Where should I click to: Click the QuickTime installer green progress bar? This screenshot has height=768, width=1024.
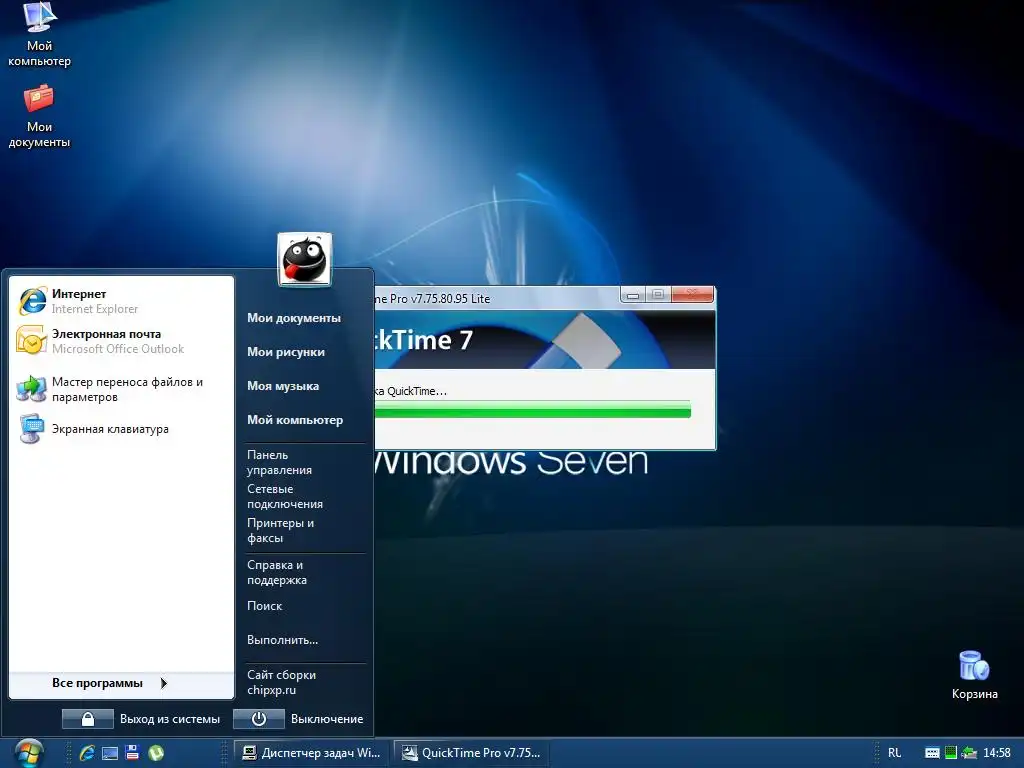pos(533,409)
